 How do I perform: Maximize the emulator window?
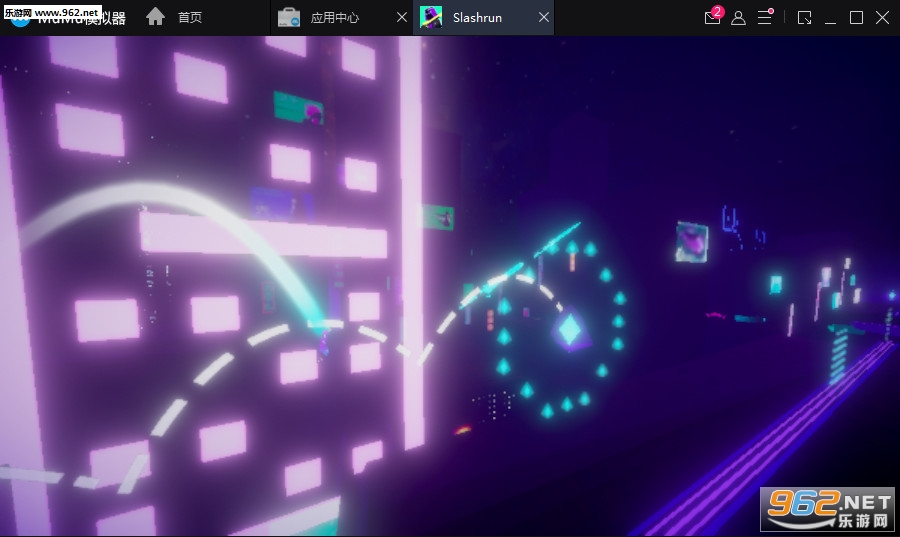pyautogui.click(x=856, y=17)
